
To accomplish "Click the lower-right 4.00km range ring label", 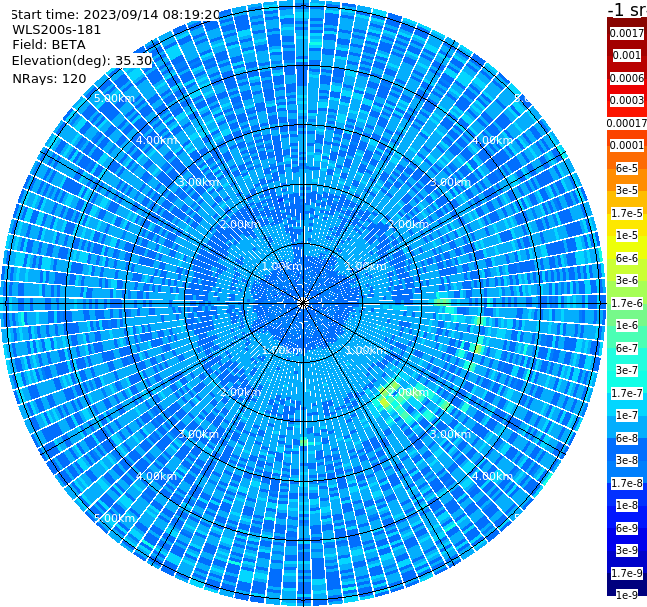I will coord(492,476).
